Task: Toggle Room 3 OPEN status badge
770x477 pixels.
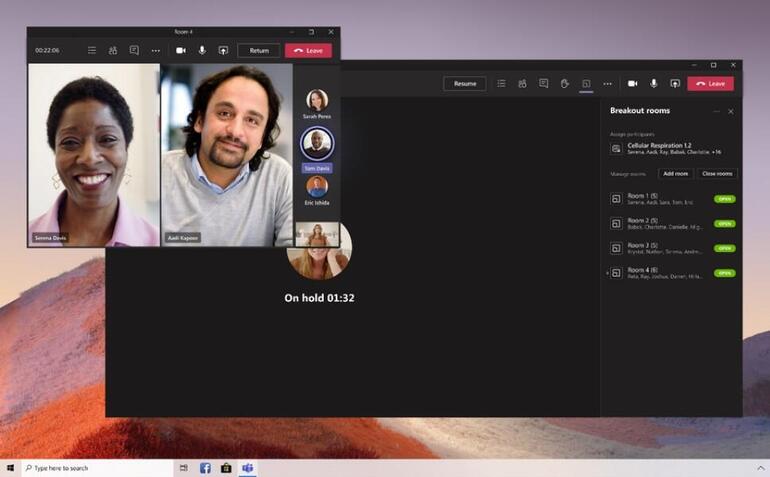Action: click(725, 248)
